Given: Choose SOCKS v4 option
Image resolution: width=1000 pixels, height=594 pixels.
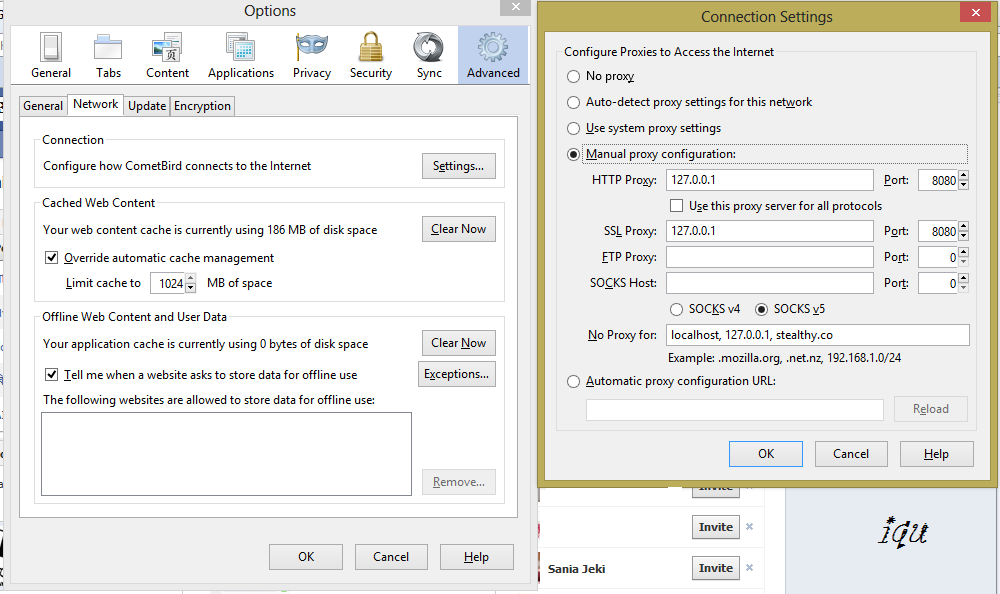Looking at the screenshot, I should (x=676, y=309).
